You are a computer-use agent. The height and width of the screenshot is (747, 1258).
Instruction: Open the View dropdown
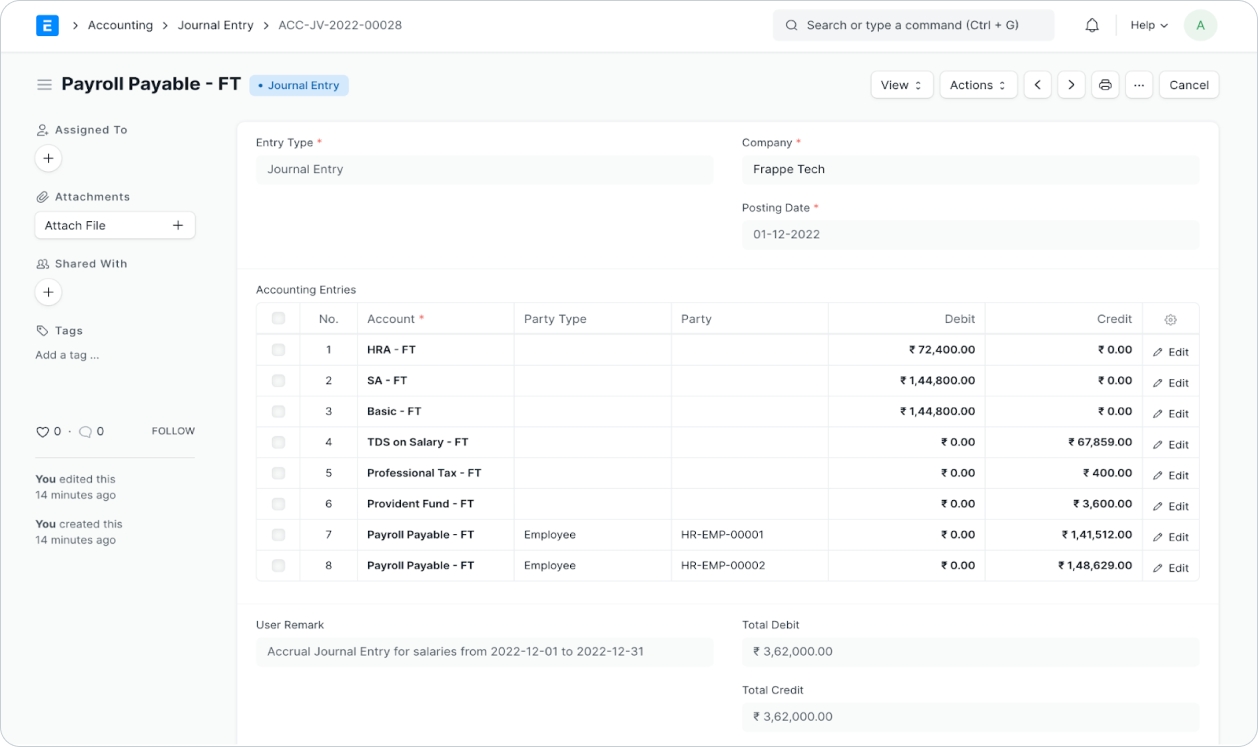click(x=901, y=85)
